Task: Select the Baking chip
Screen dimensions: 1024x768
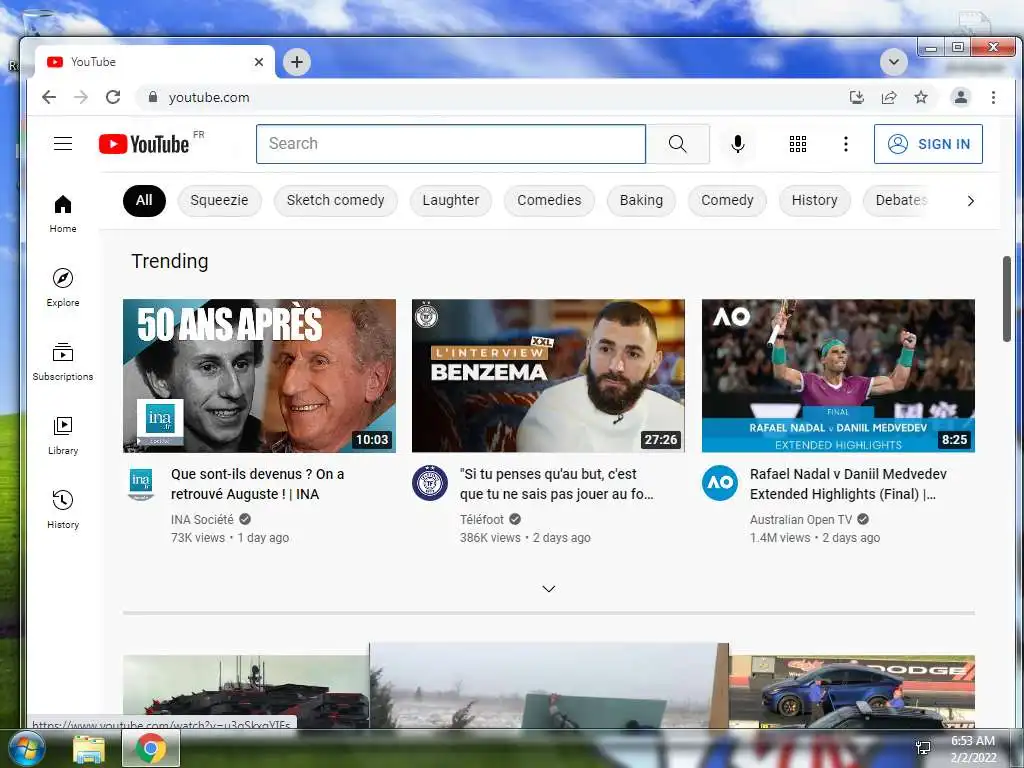Action: click(641, 200)
